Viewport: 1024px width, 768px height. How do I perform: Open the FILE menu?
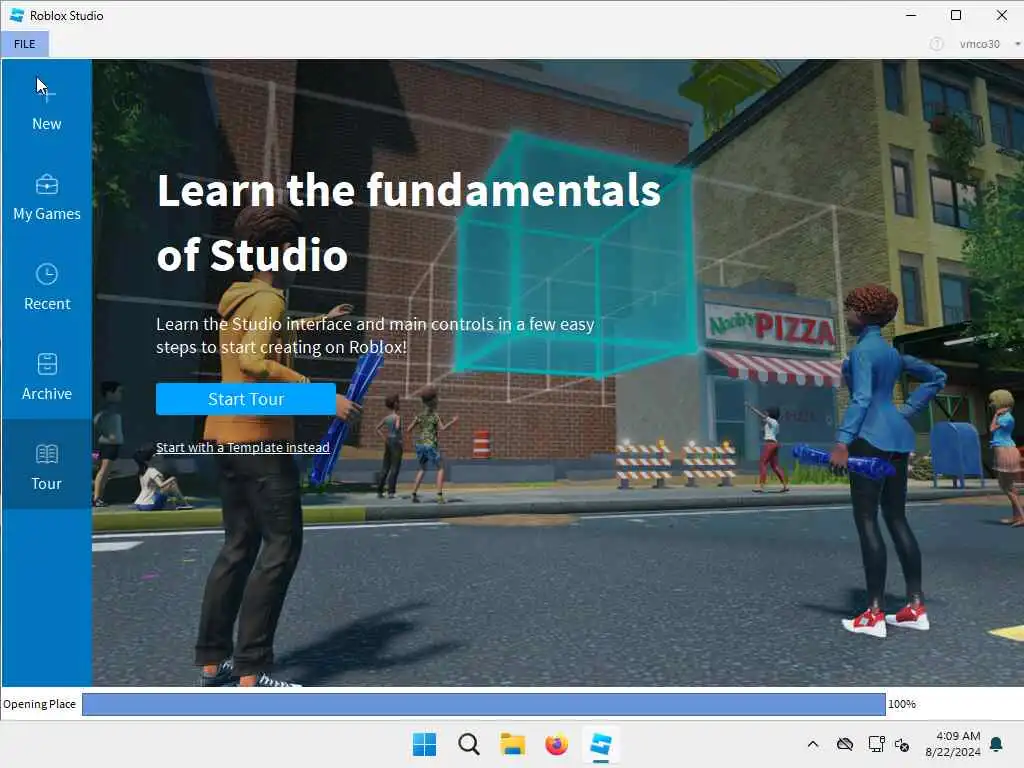pyautogui.click(x=25, y=44)
